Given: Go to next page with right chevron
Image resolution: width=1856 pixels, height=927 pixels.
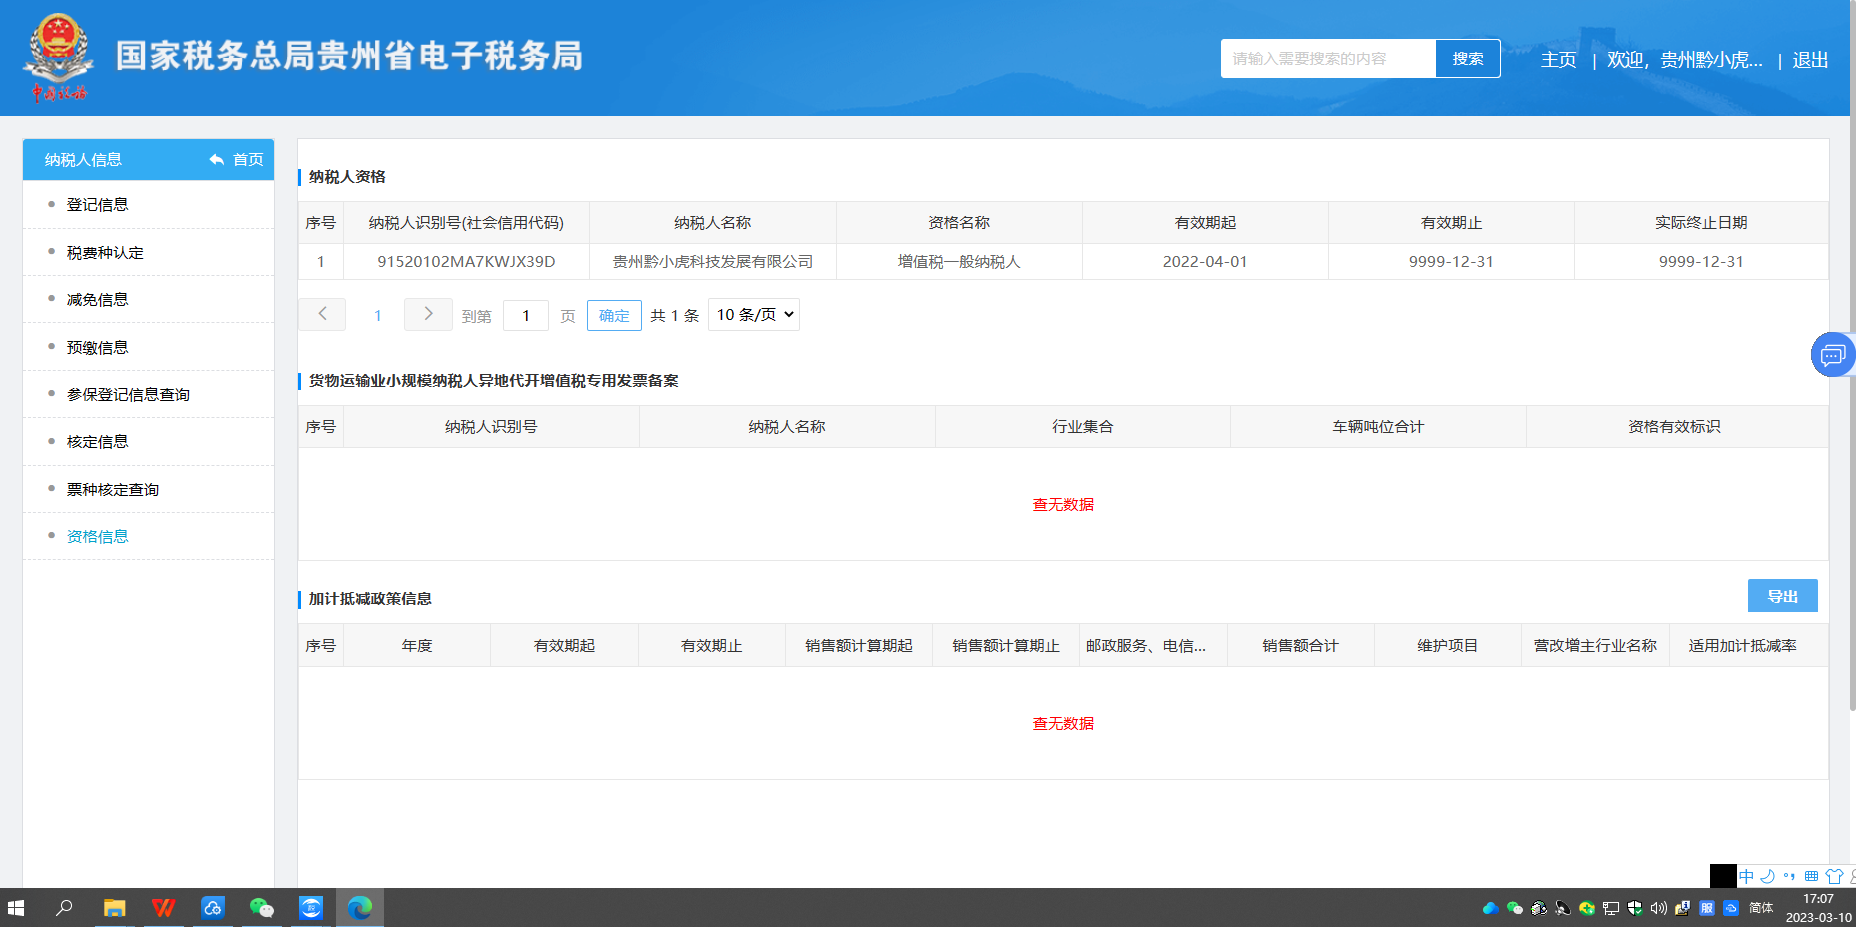Looking at the screenshot, I should pyautogui.click(x=428, y=314).
